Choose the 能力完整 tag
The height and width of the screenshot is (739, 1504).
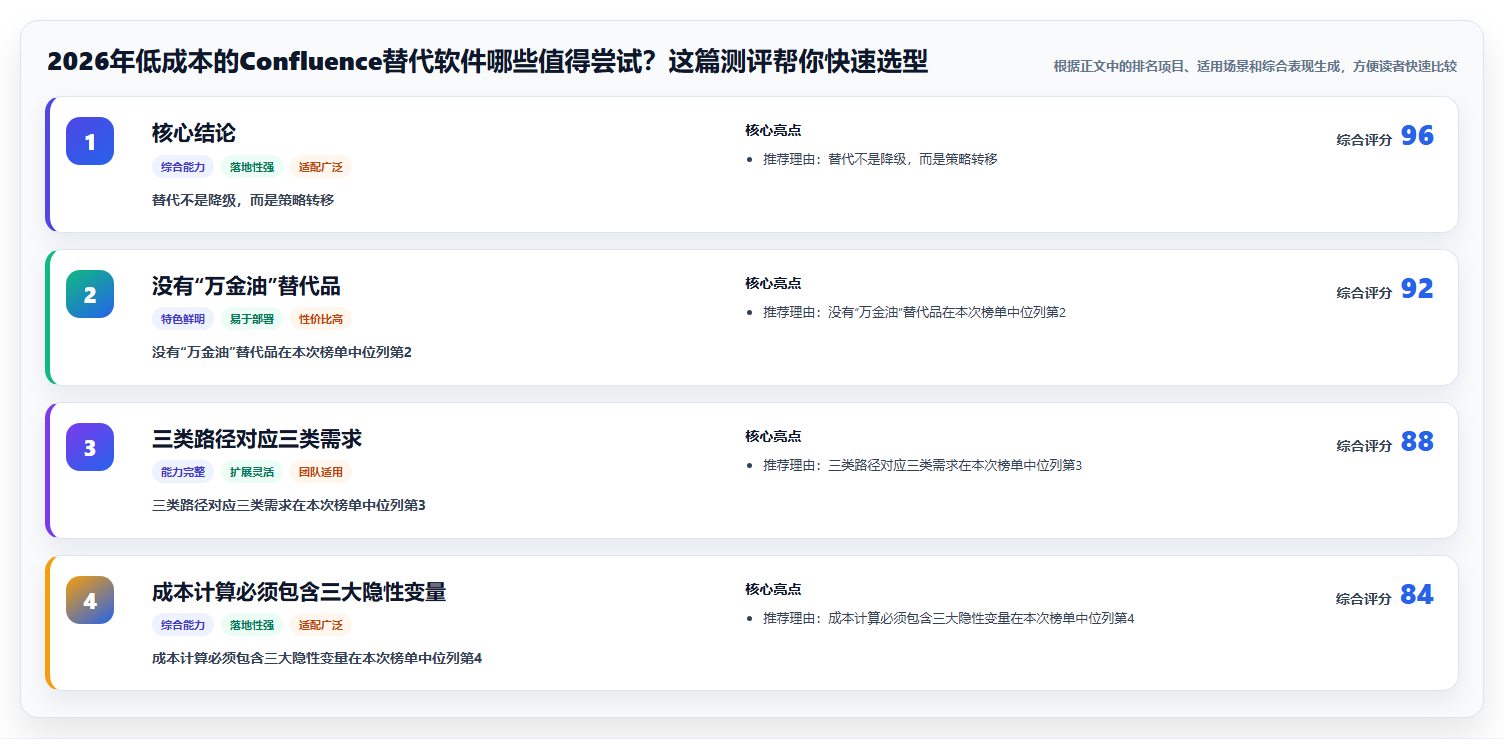(183, 472)
